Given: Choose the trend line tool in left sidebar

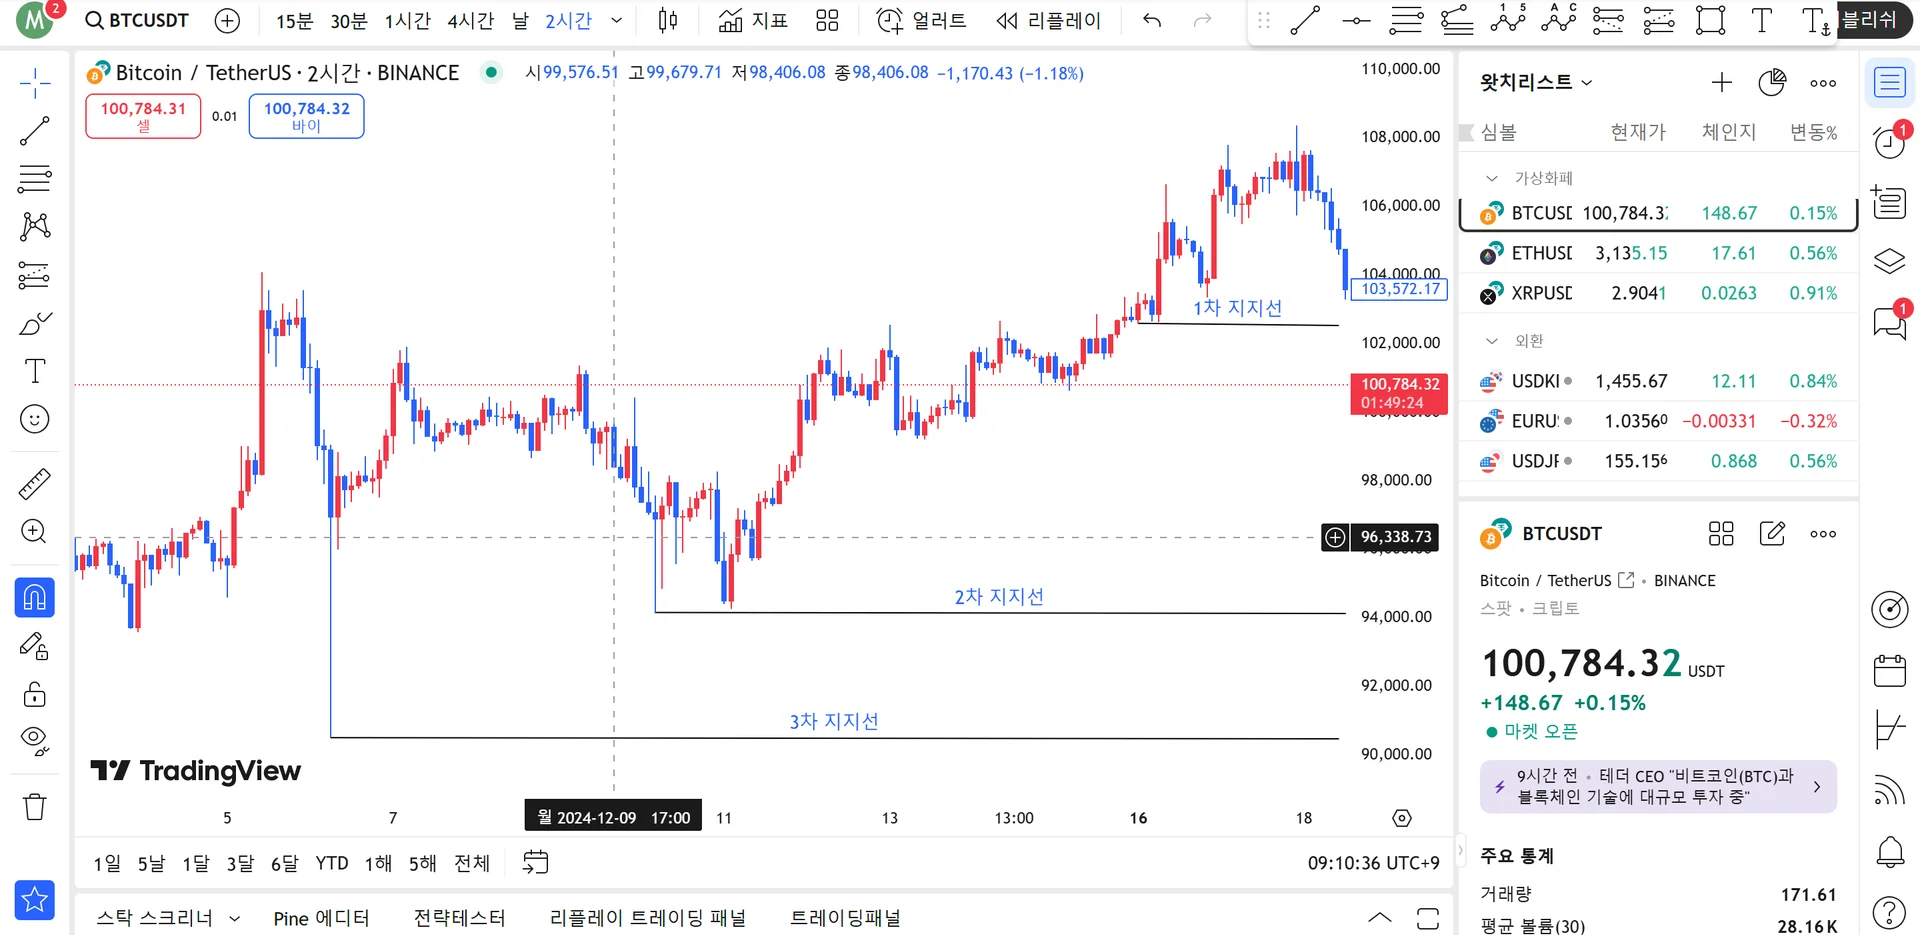Looking at the screenshot, I should coord(35,131).
